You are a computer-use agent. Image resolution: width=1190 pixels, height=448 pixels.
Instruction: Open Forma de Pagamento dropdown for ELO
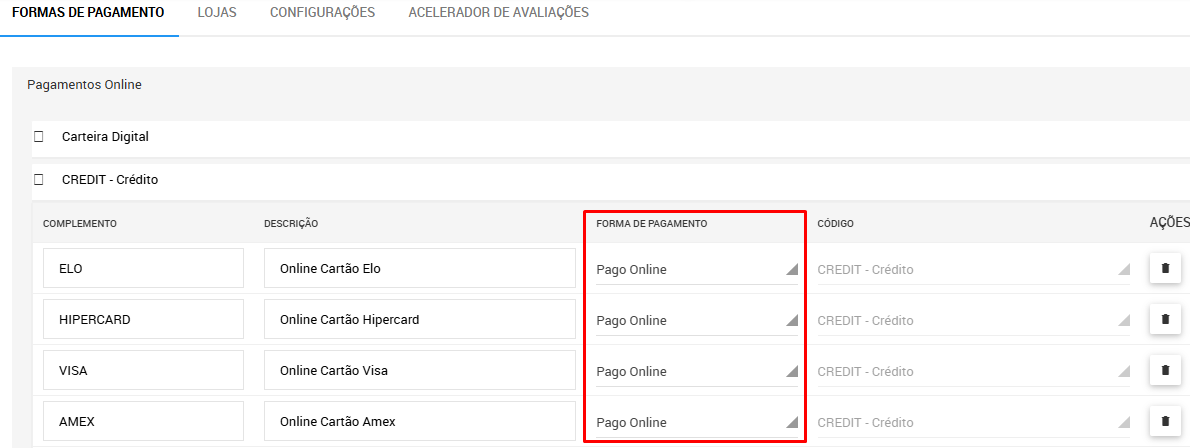(x=697, y=270)
